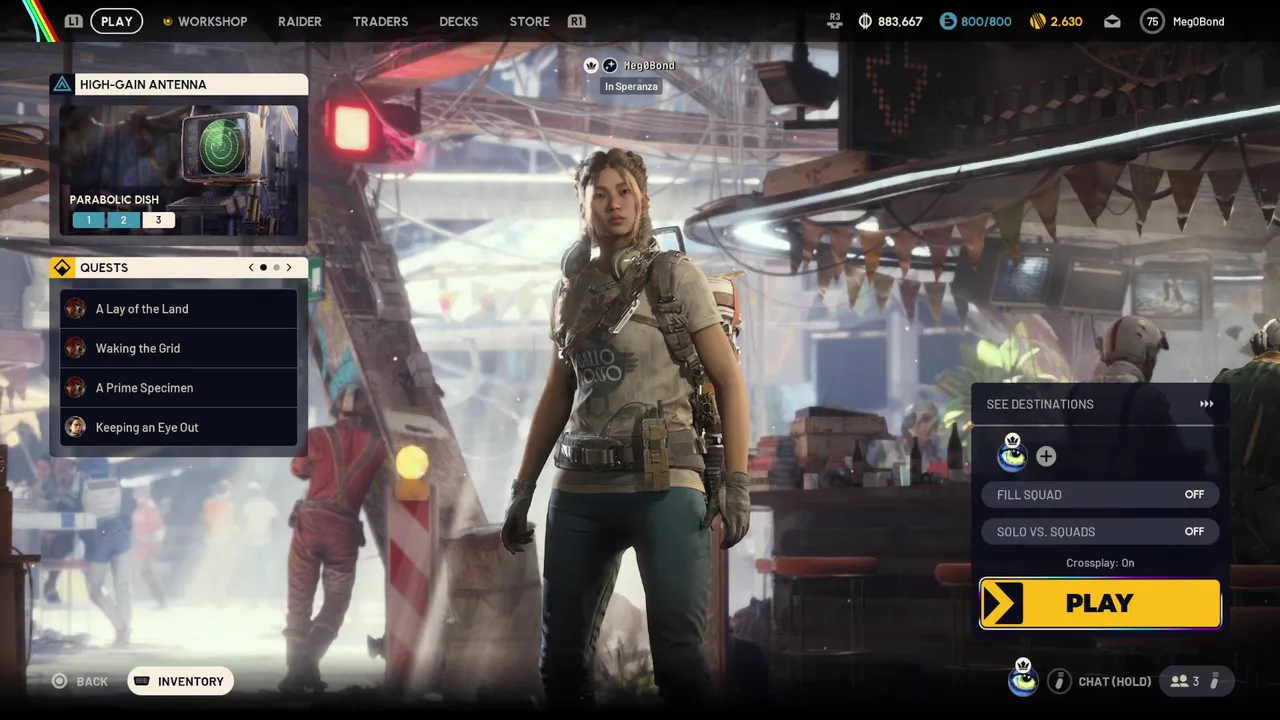1280x720 pixels.
Task: Click the L1 bumper icon
Action: [x=74, y=21]
